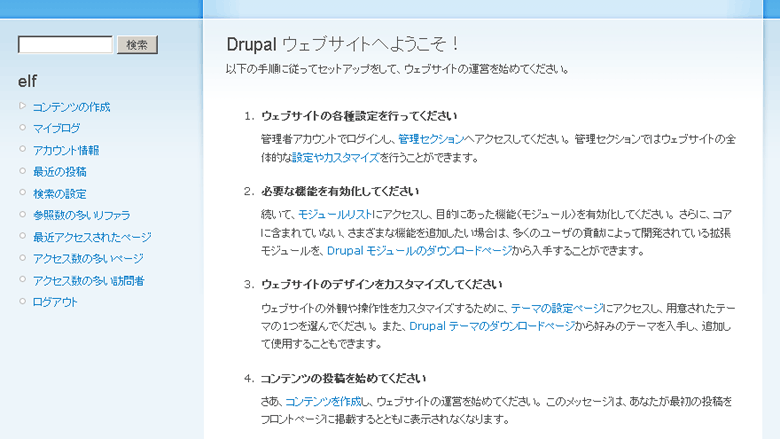Click heading ウェブサイトの各種設定を行ってください
The height and width of the screenshot is (439, 780).
pos(359,116)
